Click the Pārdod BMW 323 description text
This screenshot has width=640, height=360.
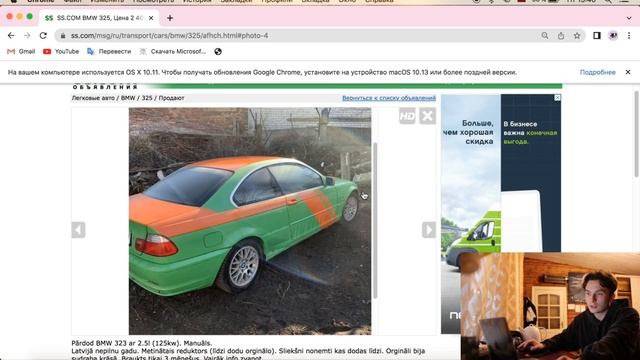pyautogui.click(x=248, y=351)
